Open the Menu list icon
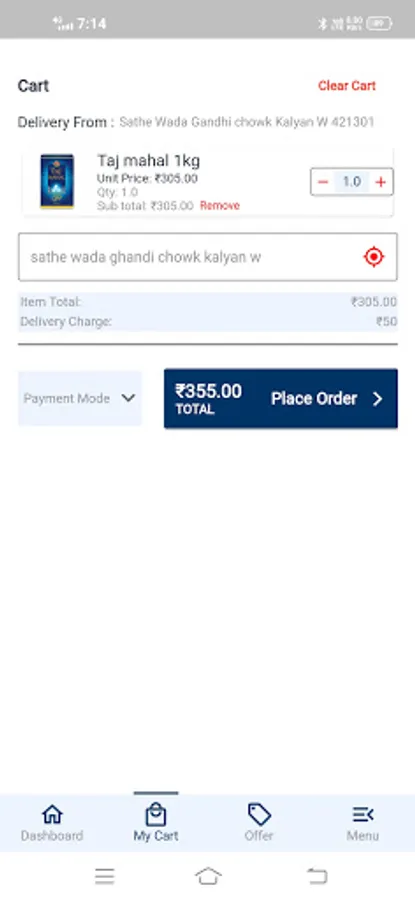Image resolution: width=415 pixels, height=900 pixels. [363, 814]
